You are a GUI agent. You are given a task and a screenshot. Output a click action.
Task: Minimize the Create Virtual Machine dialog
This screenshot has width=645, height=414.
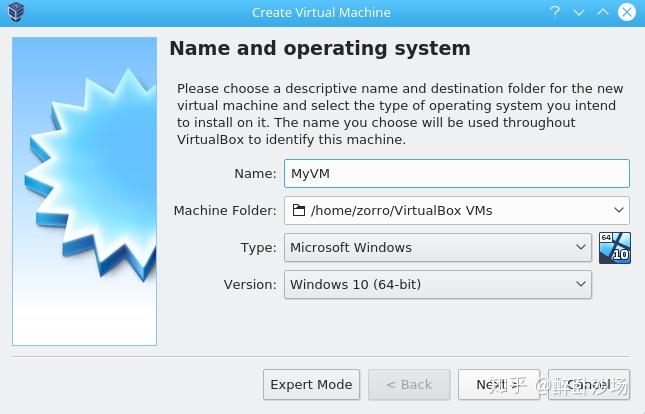[579, 13]
